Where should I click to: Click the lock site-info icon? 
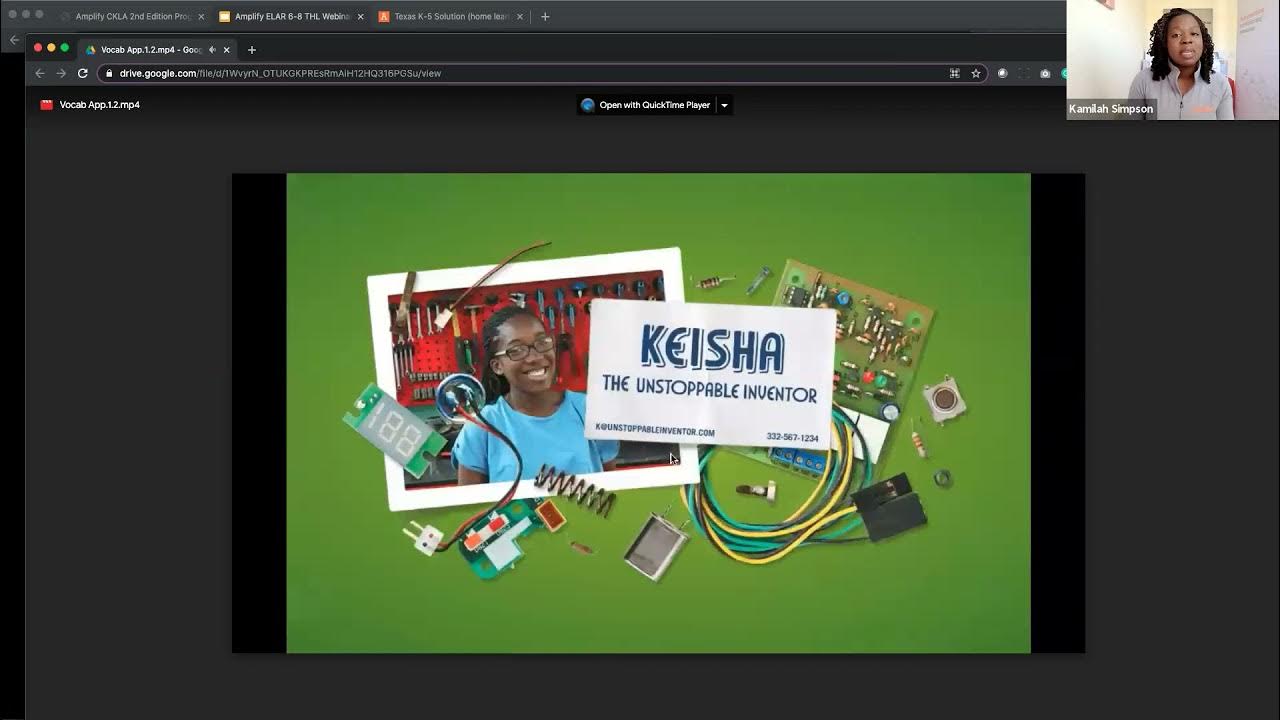point(108,73)
